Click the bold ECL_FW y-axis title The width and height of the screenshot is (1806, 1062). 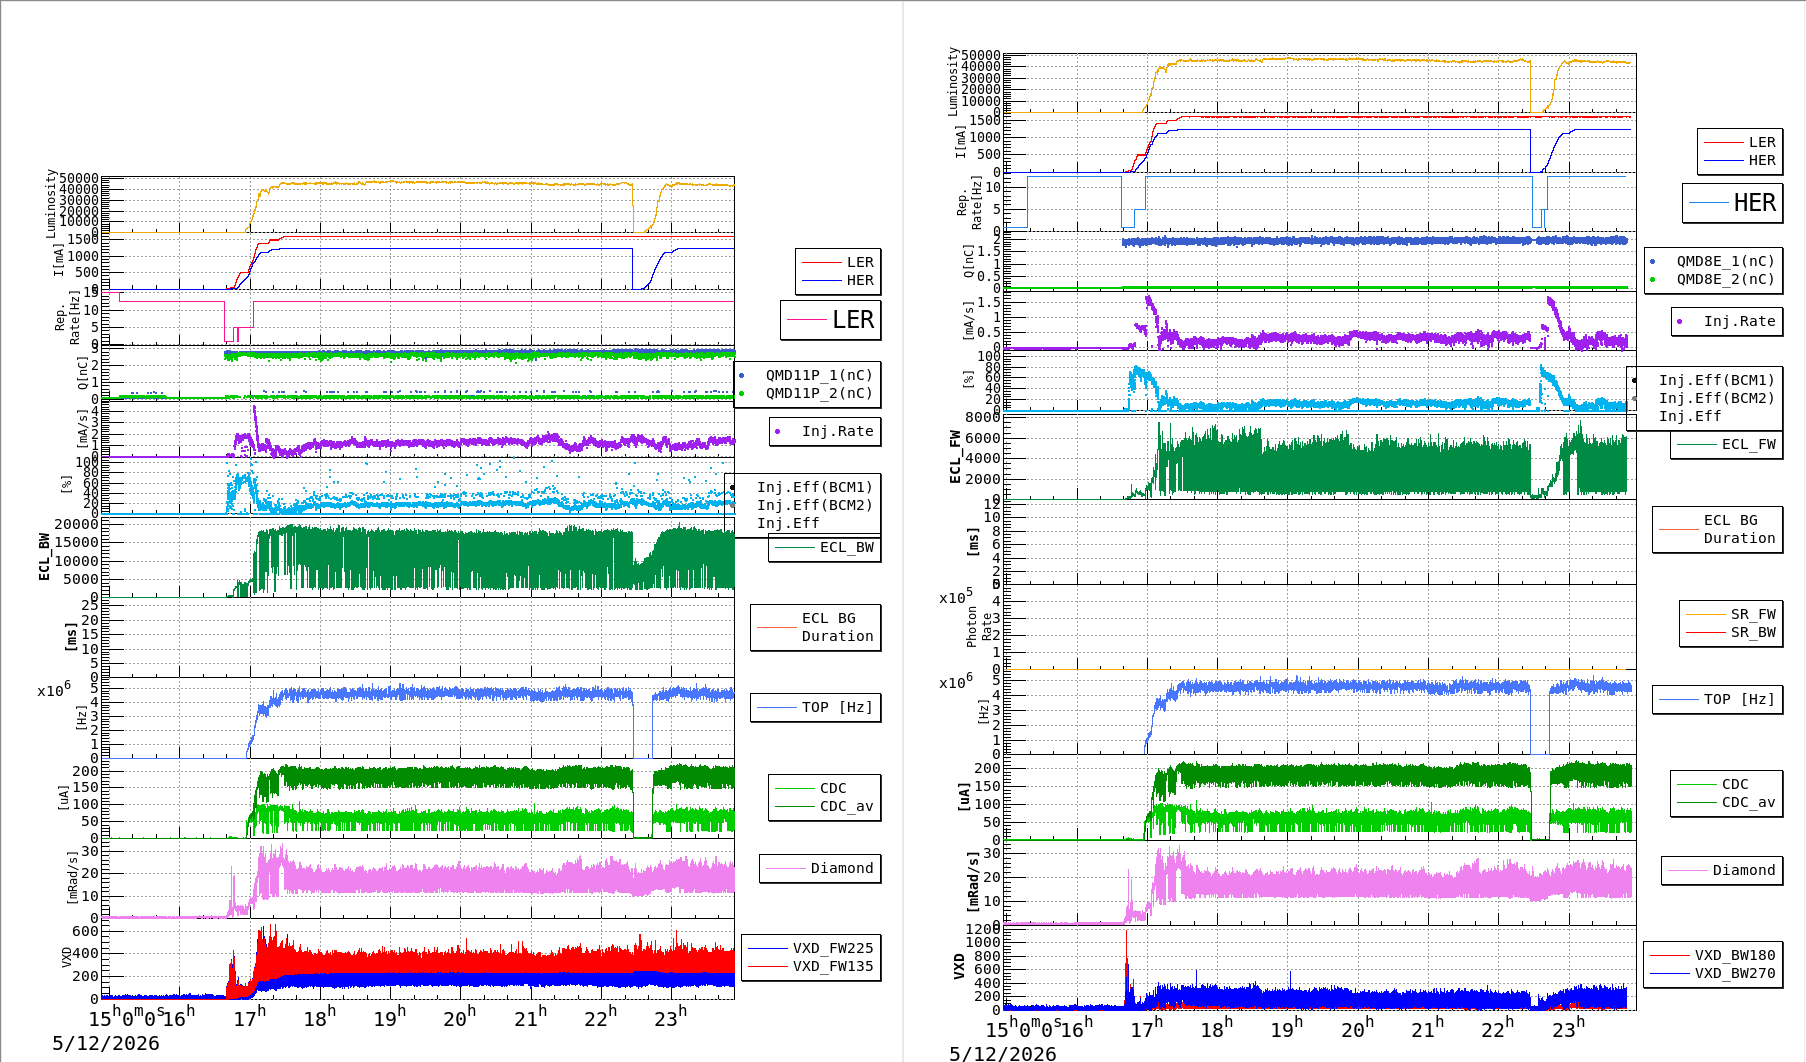[955, 457]
